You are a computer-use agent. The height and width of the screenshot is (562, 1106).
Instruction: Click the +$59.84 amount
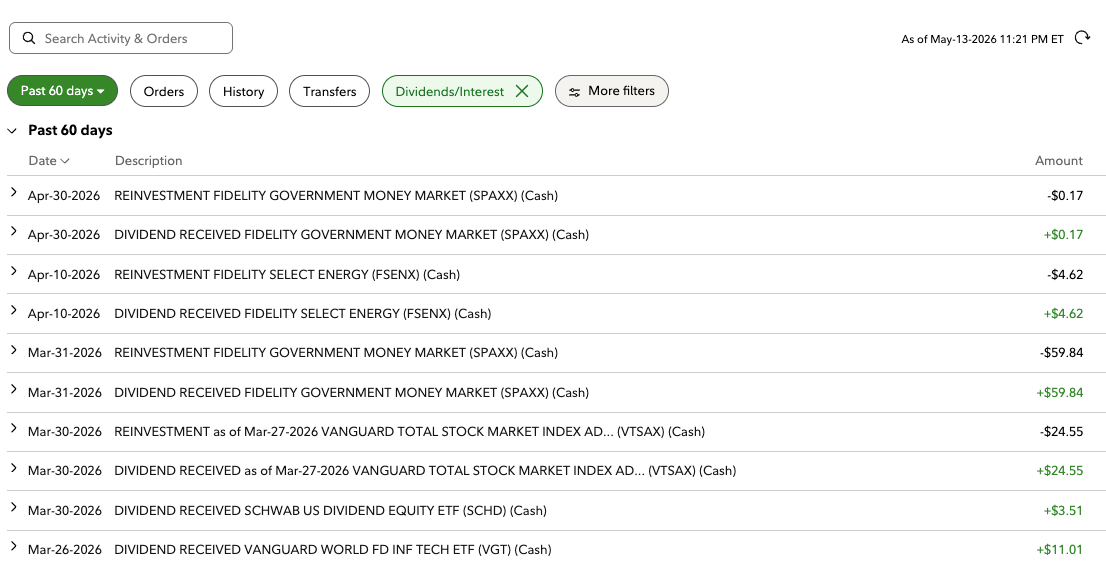(x=1059, y=392)
